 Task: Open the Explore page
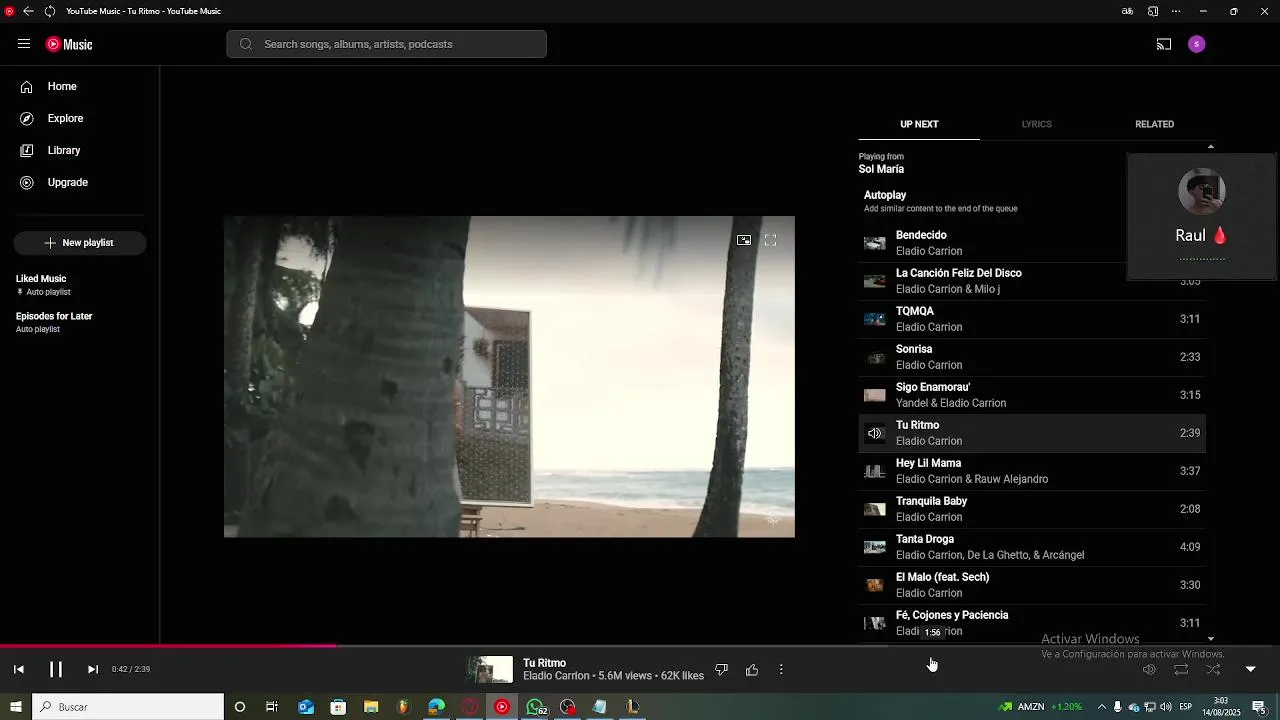coord(80,119)
